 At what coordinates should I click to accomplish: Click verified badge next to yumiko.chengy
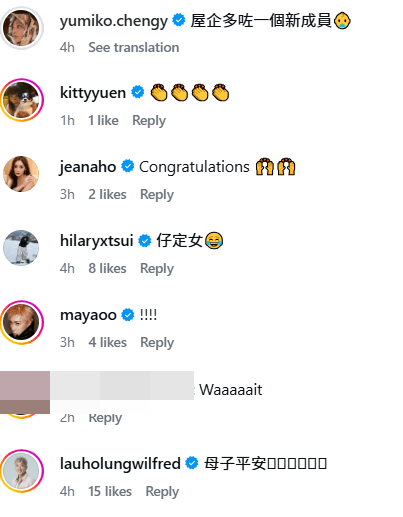click(x=179, y=20)
